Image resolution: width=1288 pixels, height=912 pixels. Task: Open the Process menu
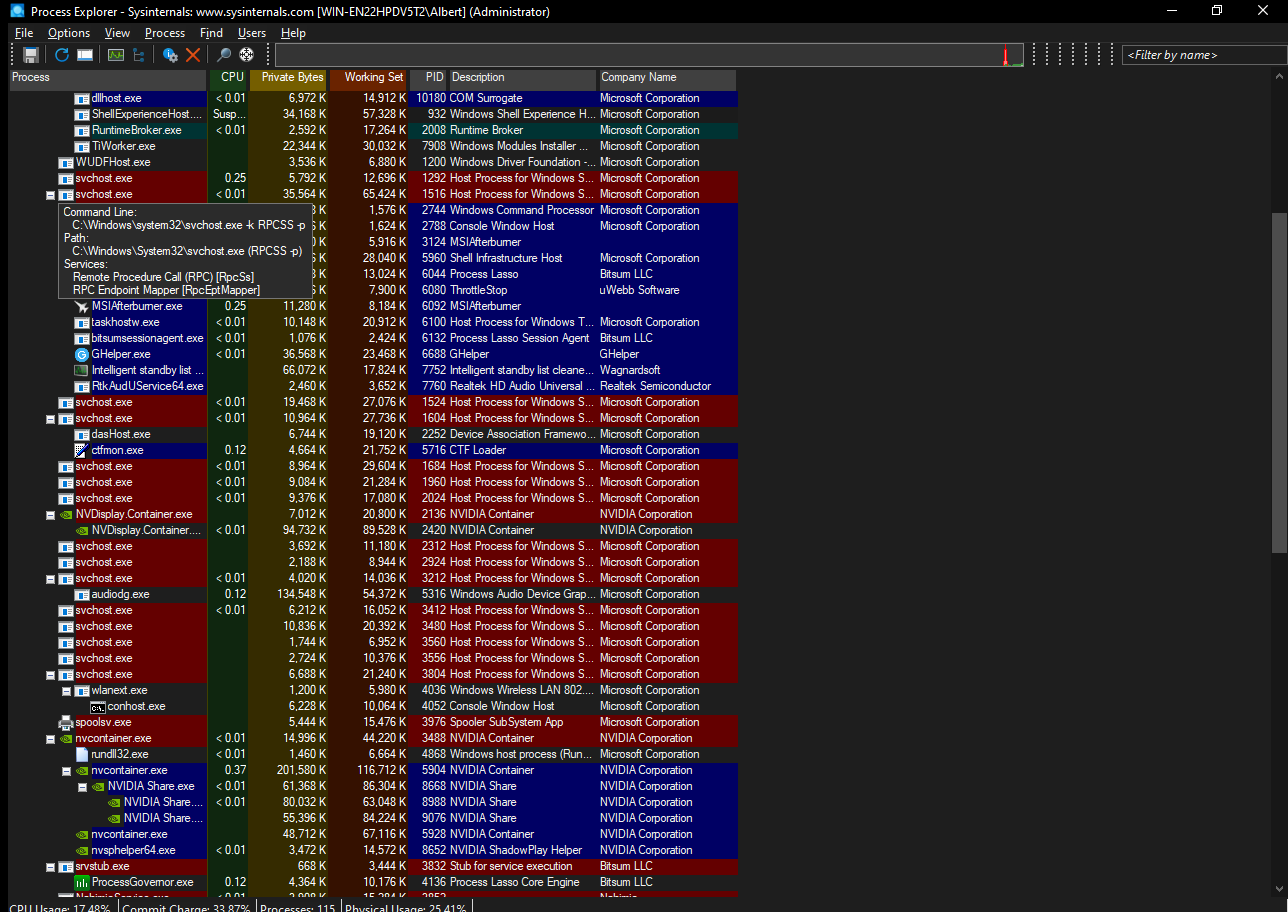point(165,33)
